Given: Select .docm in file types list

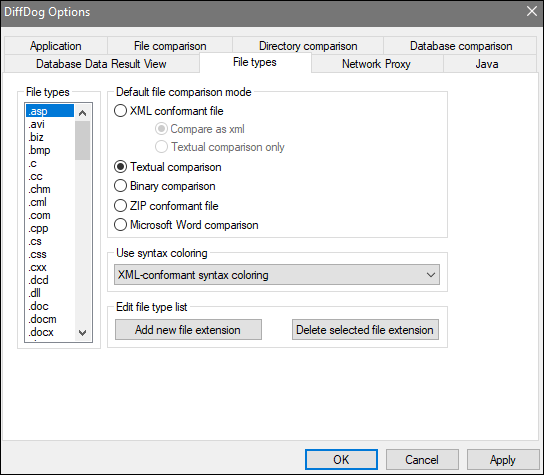Looking at the screenshot, I should coord(50,319).
